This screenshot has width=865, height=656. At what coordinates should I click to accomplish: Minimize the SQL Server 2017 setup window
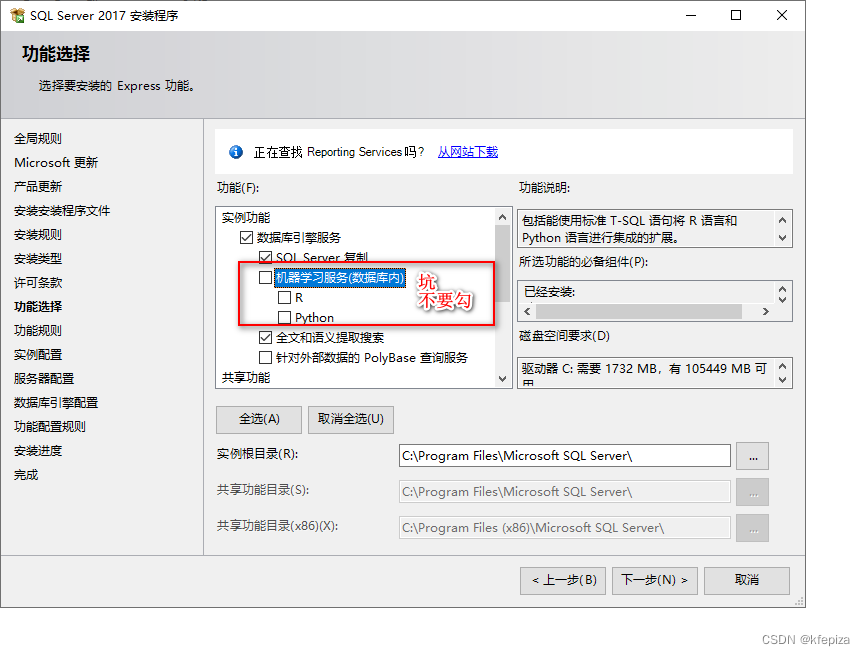tap(691, 15)
